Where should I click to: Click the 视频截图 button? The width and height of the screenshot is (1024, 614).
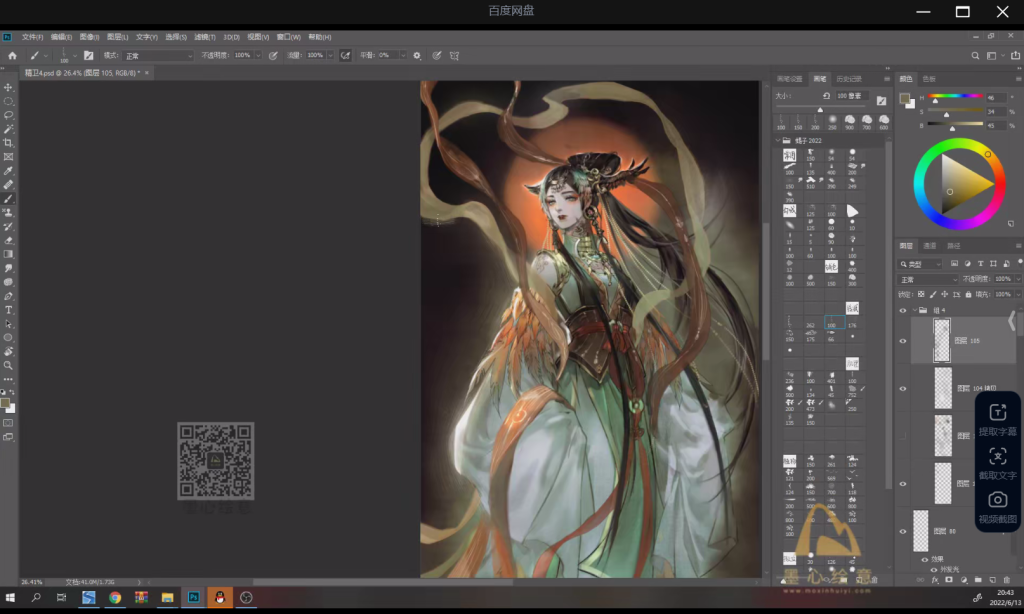(x=997, y=508)
